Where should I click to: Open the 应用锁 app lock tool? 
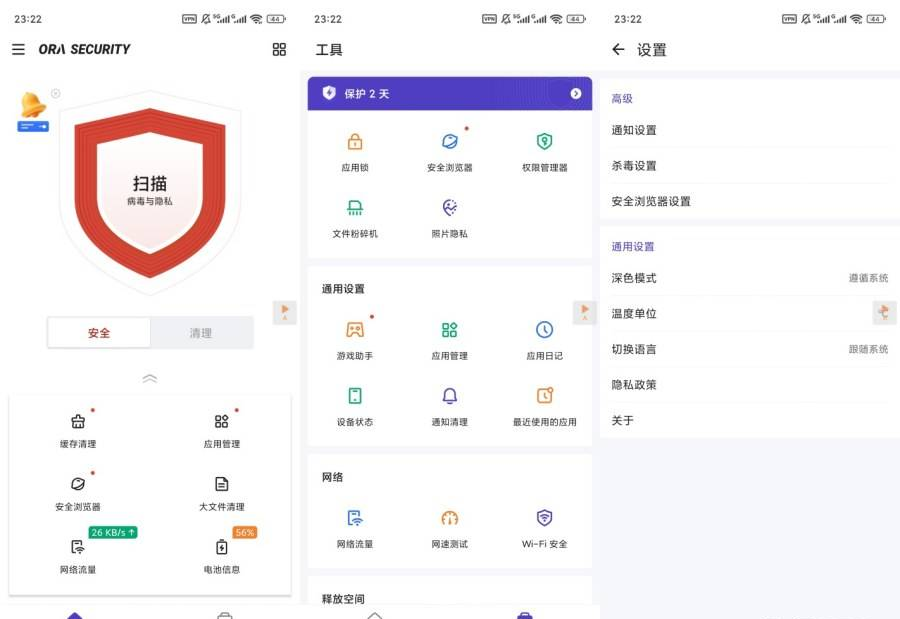tap(355, 151)
